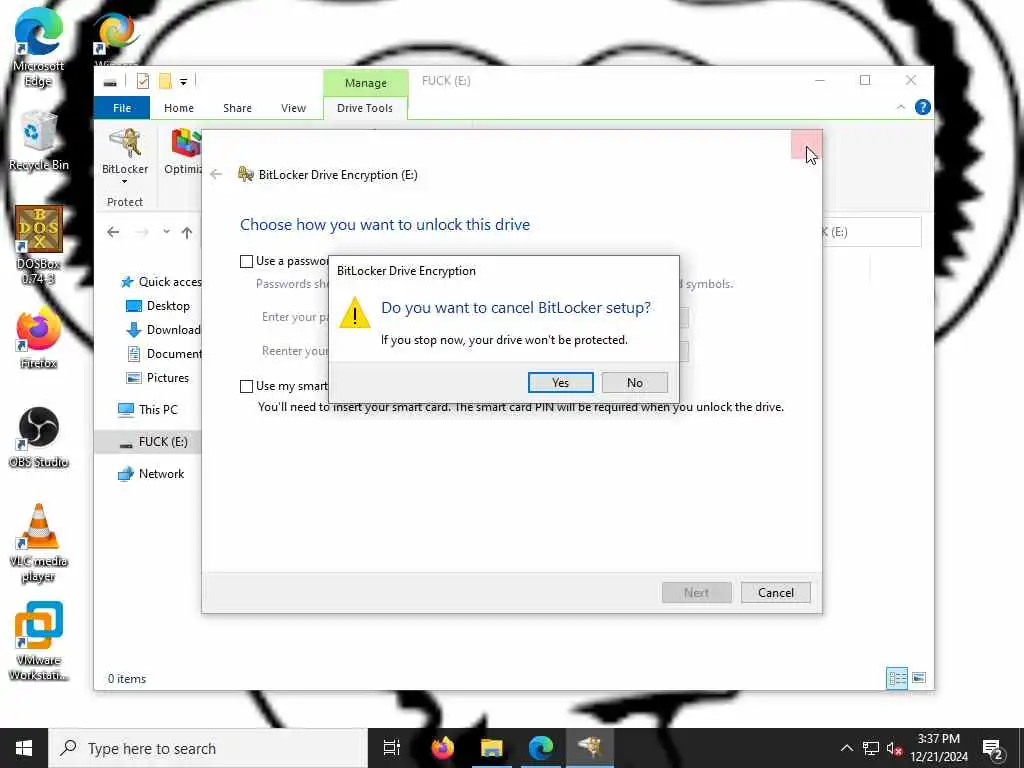
Task: Open Downloads in navigation pane
Action: (x=163, y=330)
